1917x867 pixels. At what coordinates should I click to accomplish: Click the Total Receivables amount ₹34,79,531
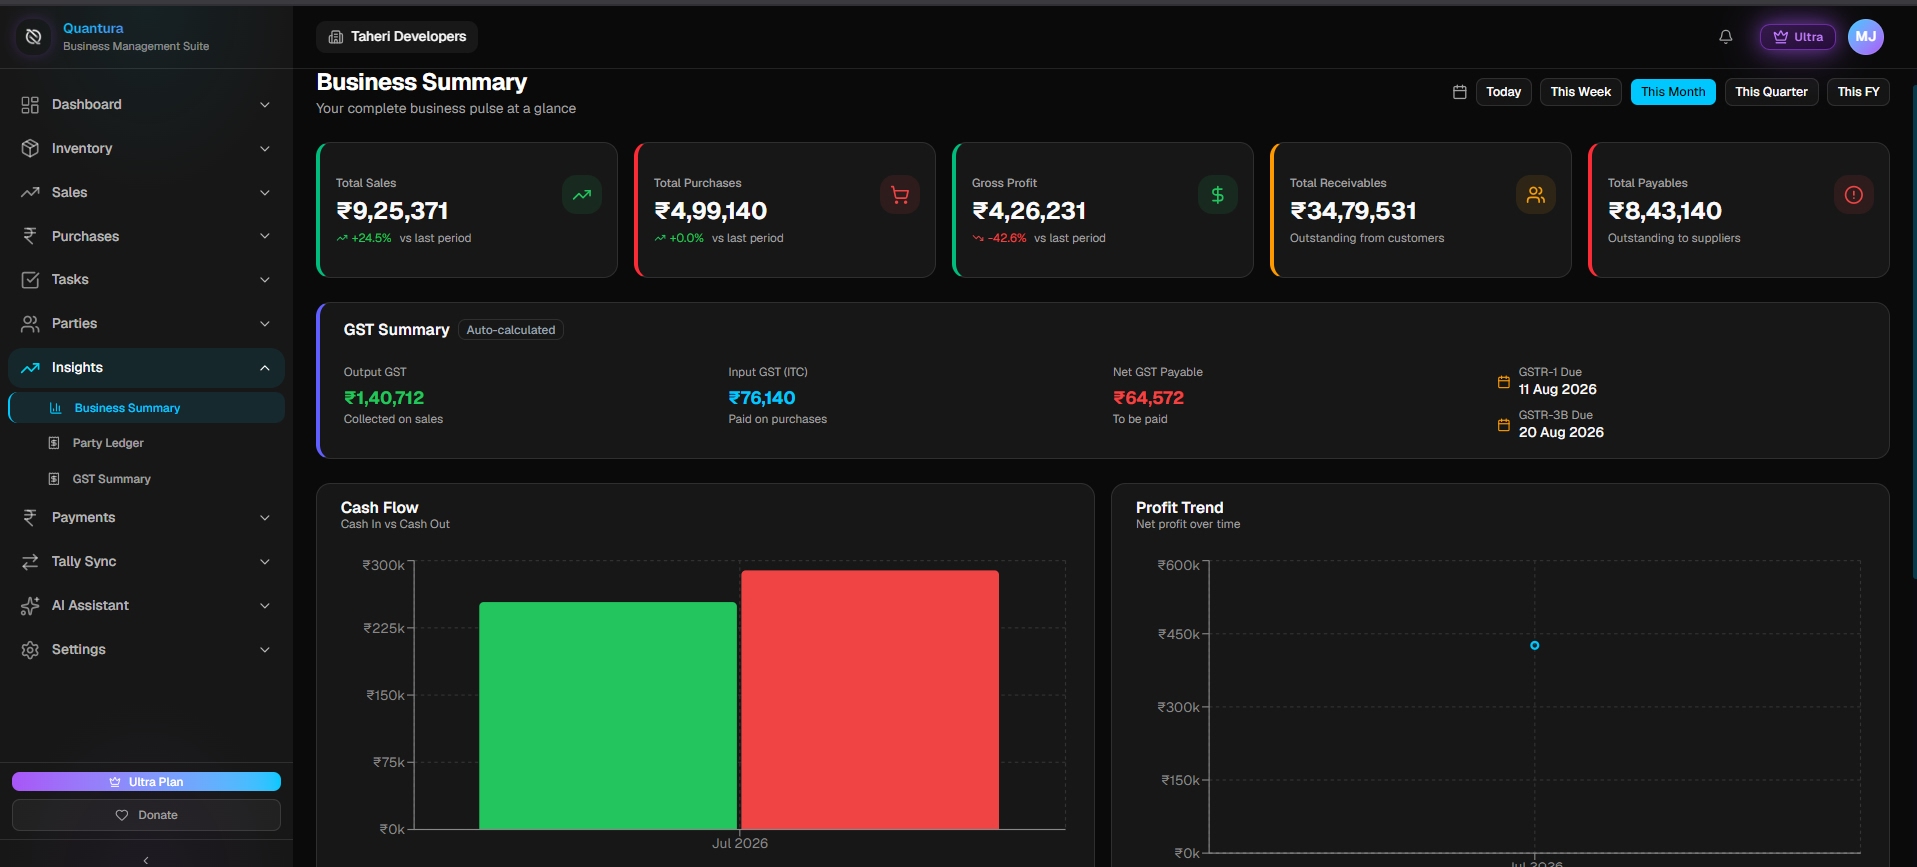[x=1353, y=211]
